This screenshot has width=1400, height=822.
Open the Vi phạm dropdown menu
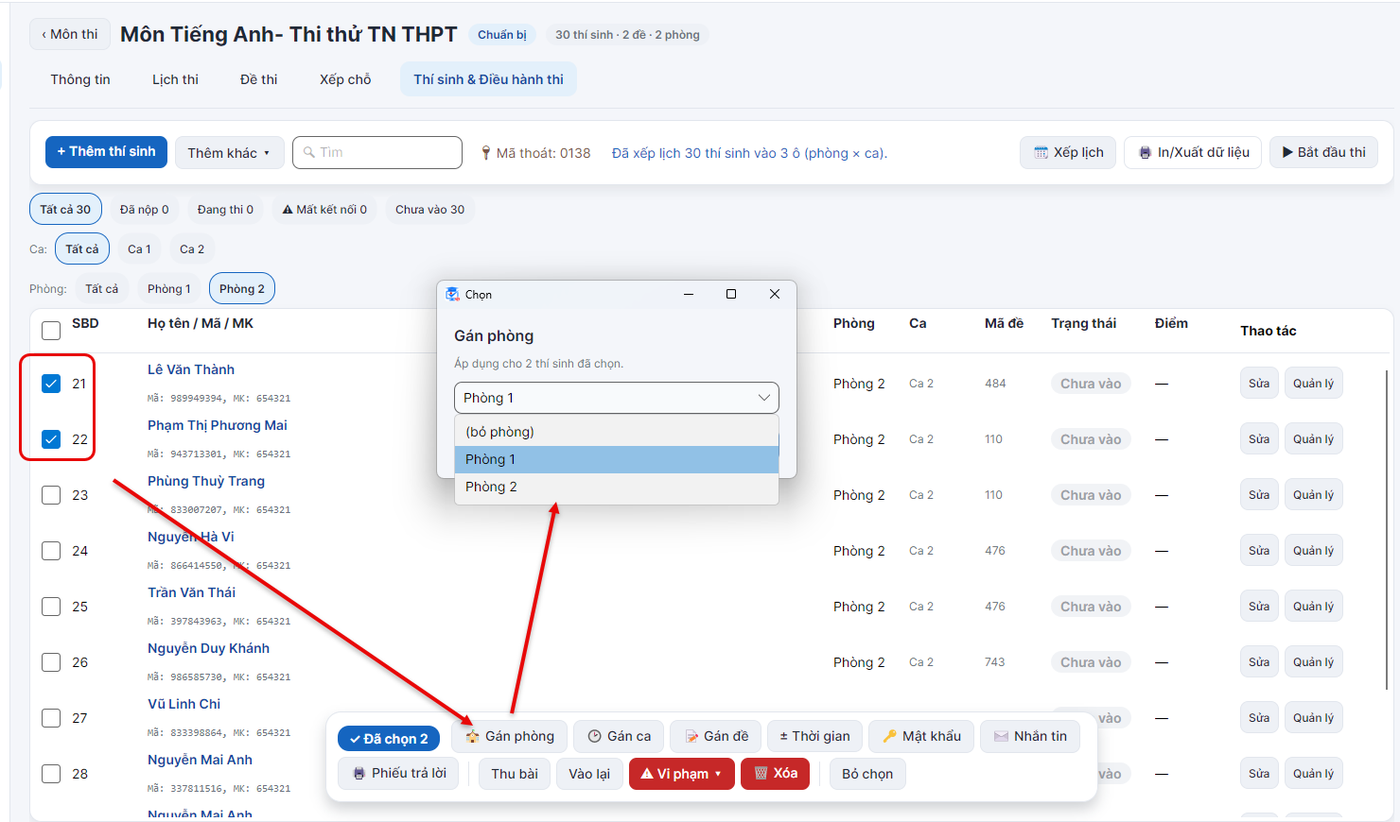pos(681,774)
